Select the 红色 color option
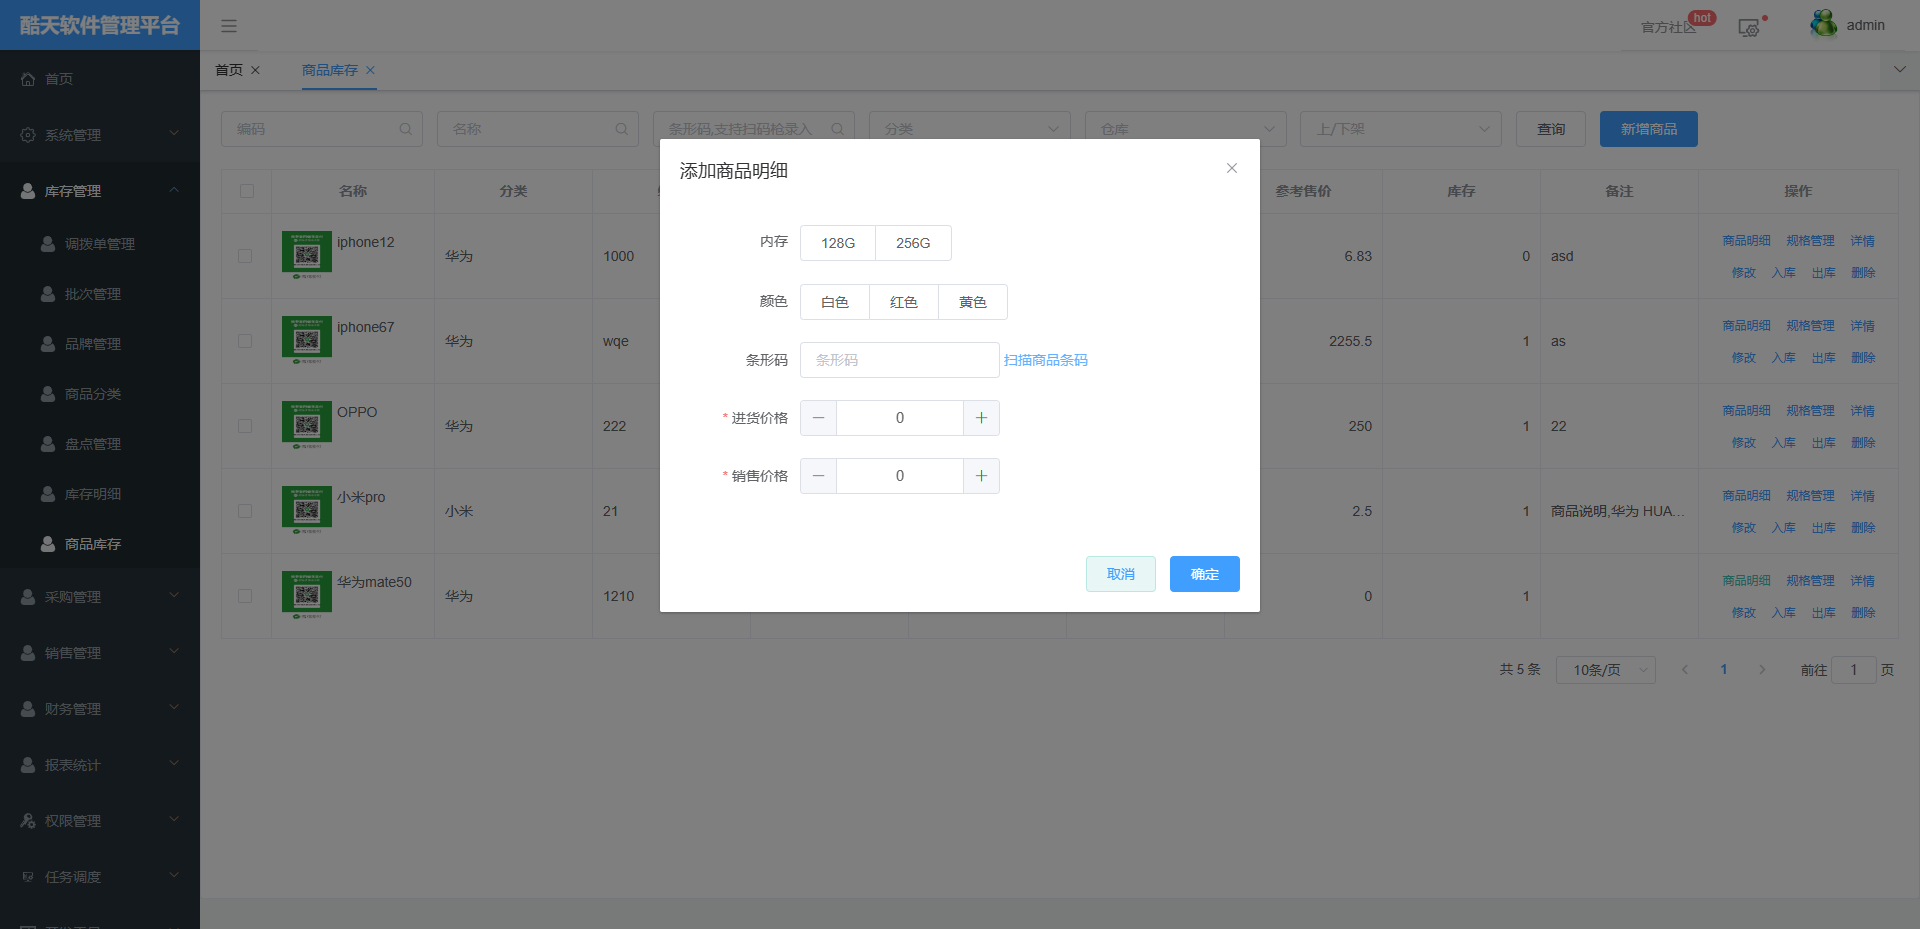1920x929 pixels. click(x=904, y=302)
